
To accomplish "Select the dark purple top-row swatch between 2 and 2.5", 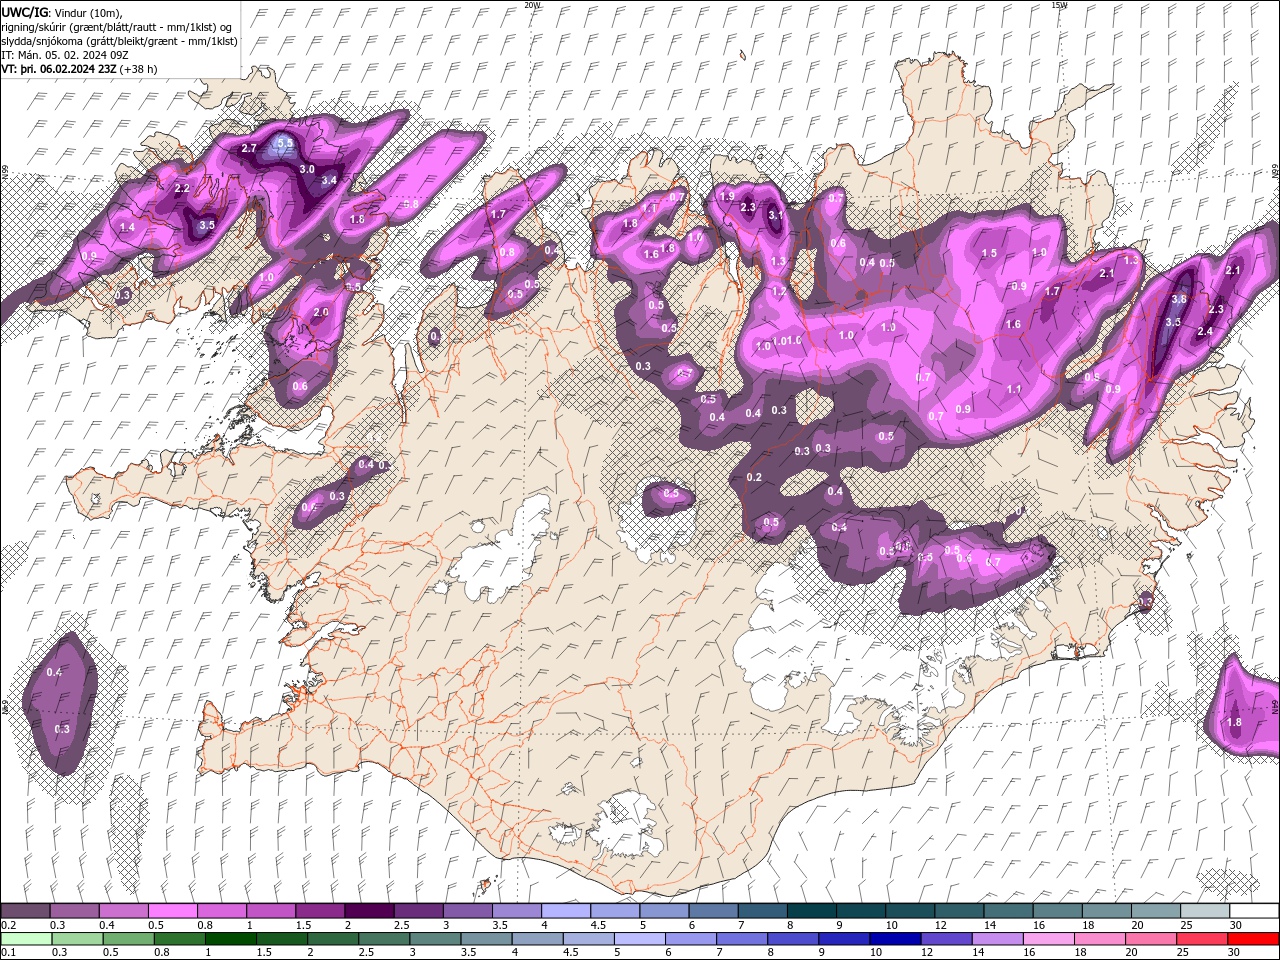I will 370,911.
